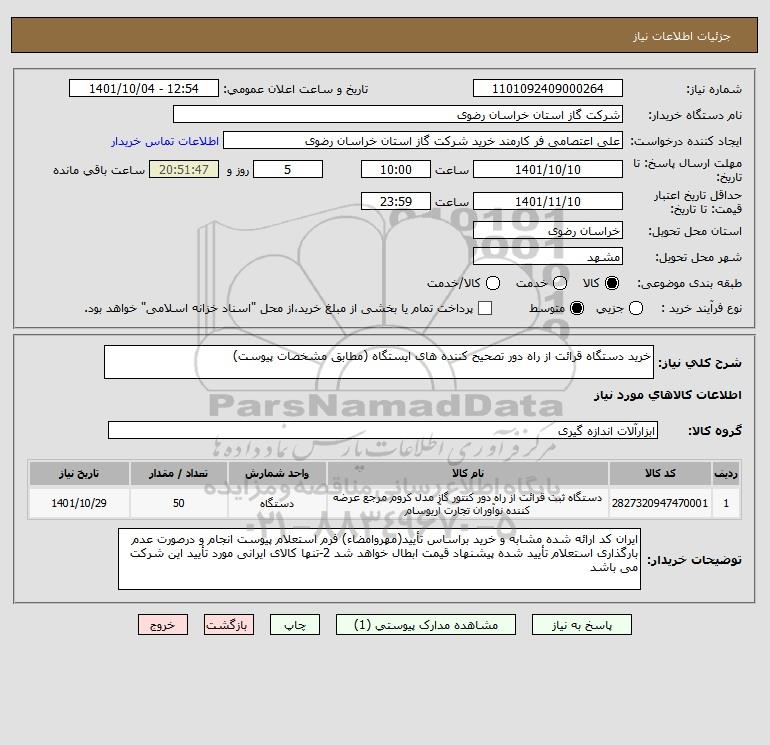Click the remaining time 20:51:47

coord(184,170)
